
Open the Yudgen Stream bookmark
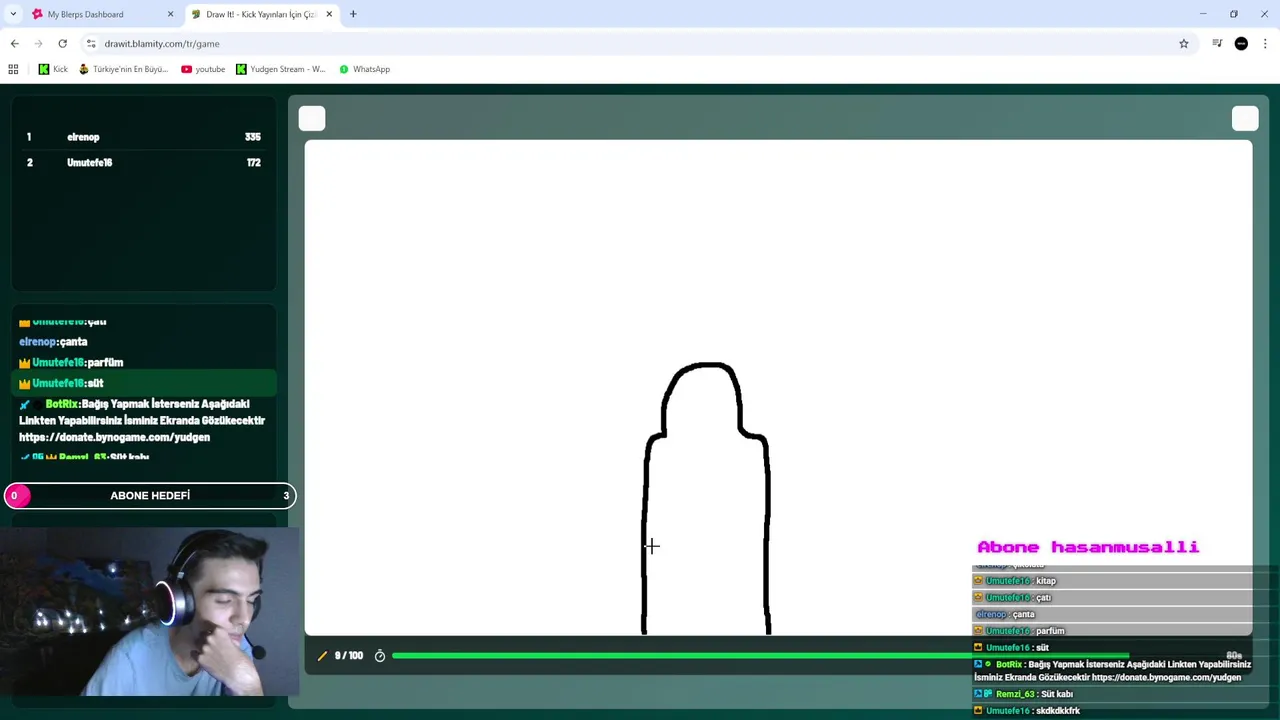[280, 69]
